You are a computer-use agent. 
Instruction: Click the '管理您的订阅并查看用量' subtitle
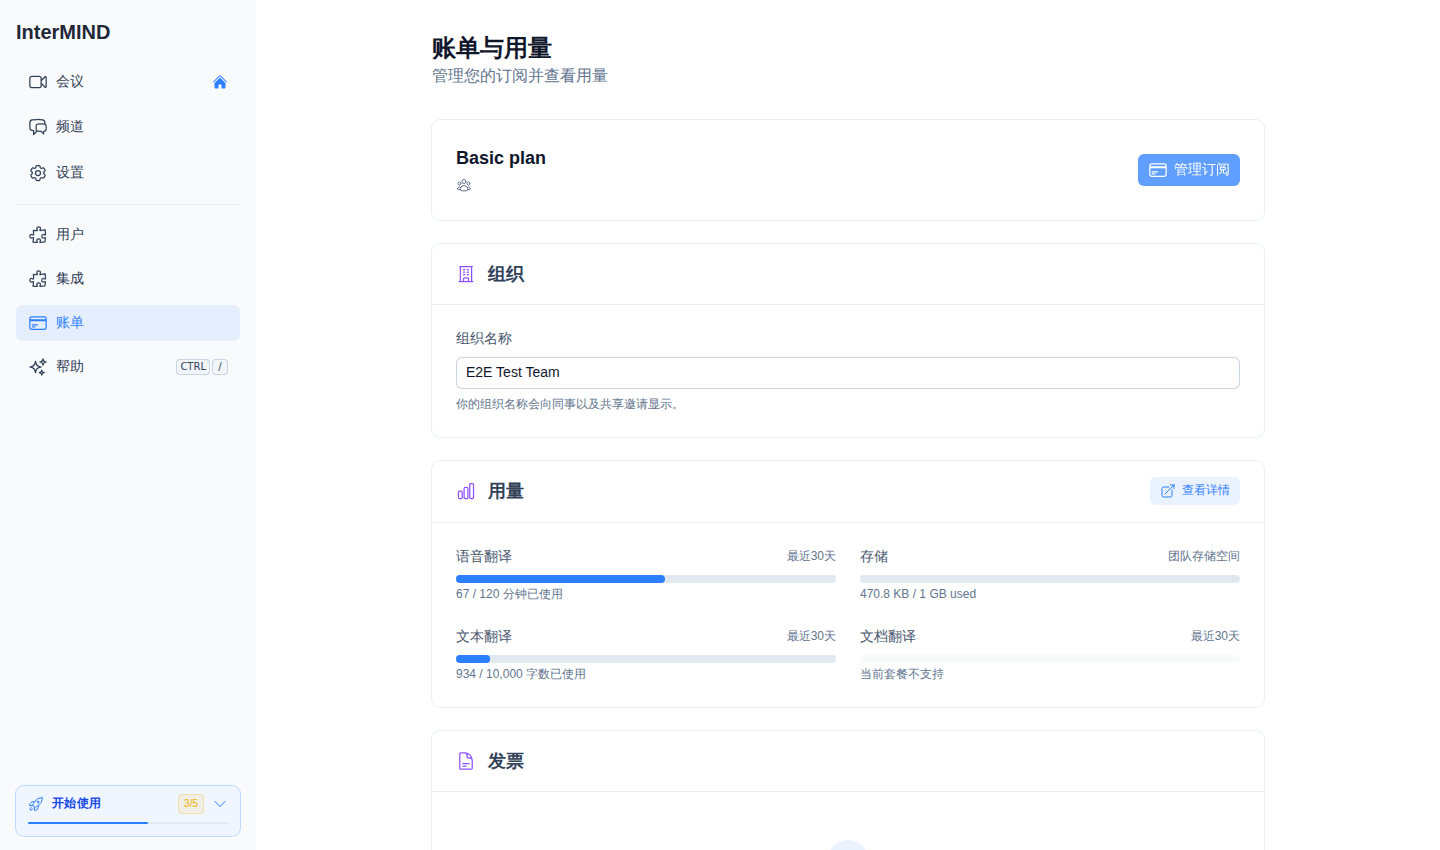click(520, 76)
